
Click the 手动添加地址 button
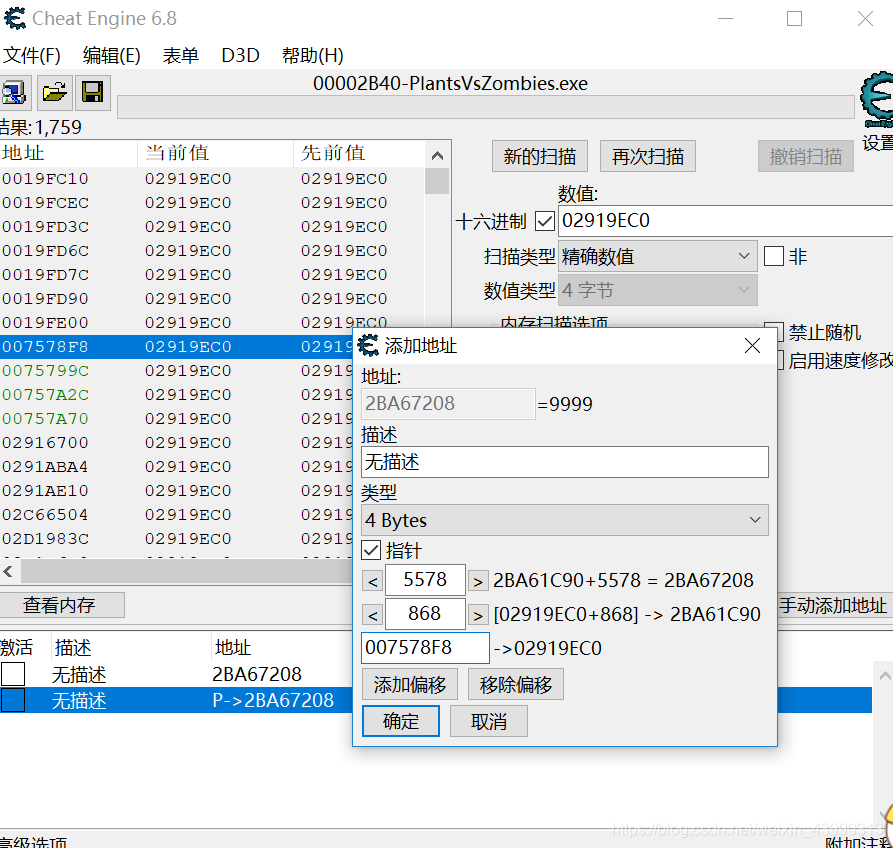click(x=833, y=605)
